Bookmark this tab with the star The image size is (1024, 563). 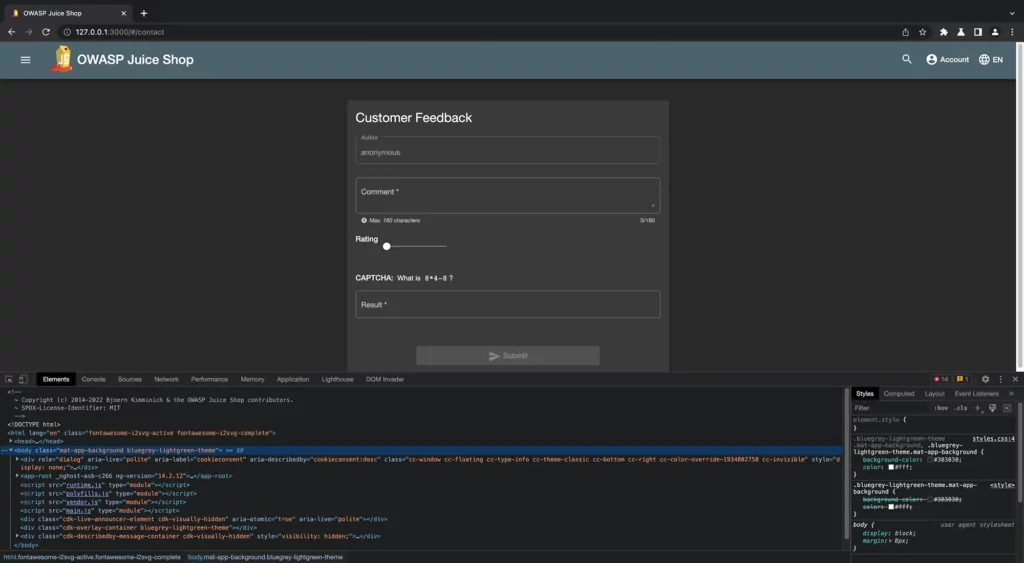(922, 32)
